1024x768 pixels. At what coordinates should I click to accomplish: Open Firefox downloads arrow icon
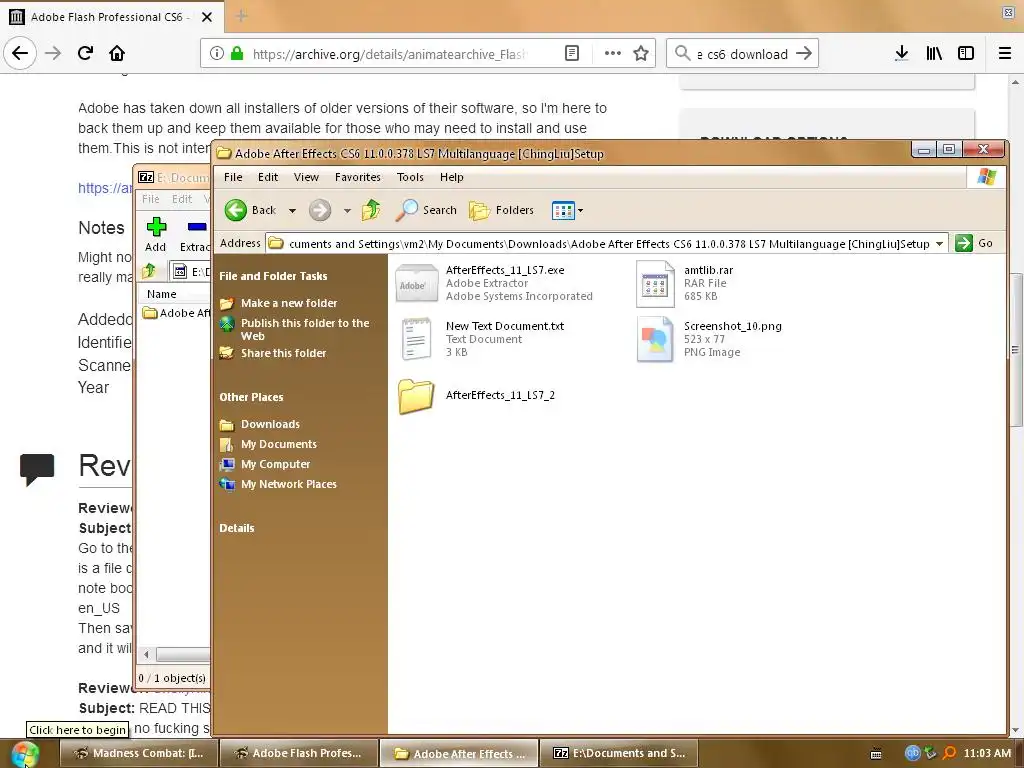pyautogui.click(x=902, y=54)
